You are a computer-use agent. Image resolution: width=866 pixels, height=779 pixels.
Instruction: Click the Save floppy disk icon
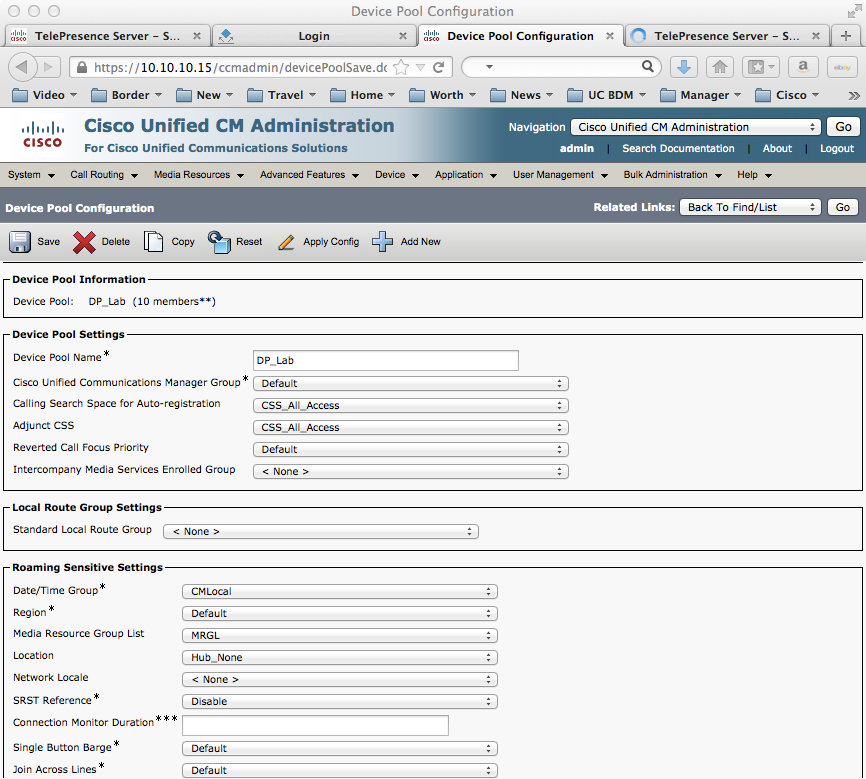[20, 242]
